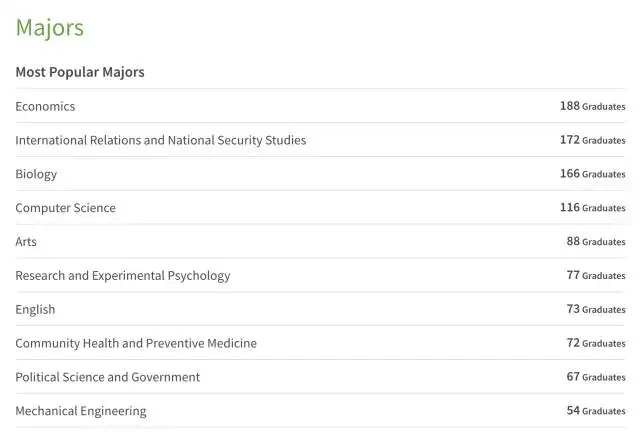Select the 172 Graduates figure
This screenshot has width=640, height=435.
[x=592, y=140]
